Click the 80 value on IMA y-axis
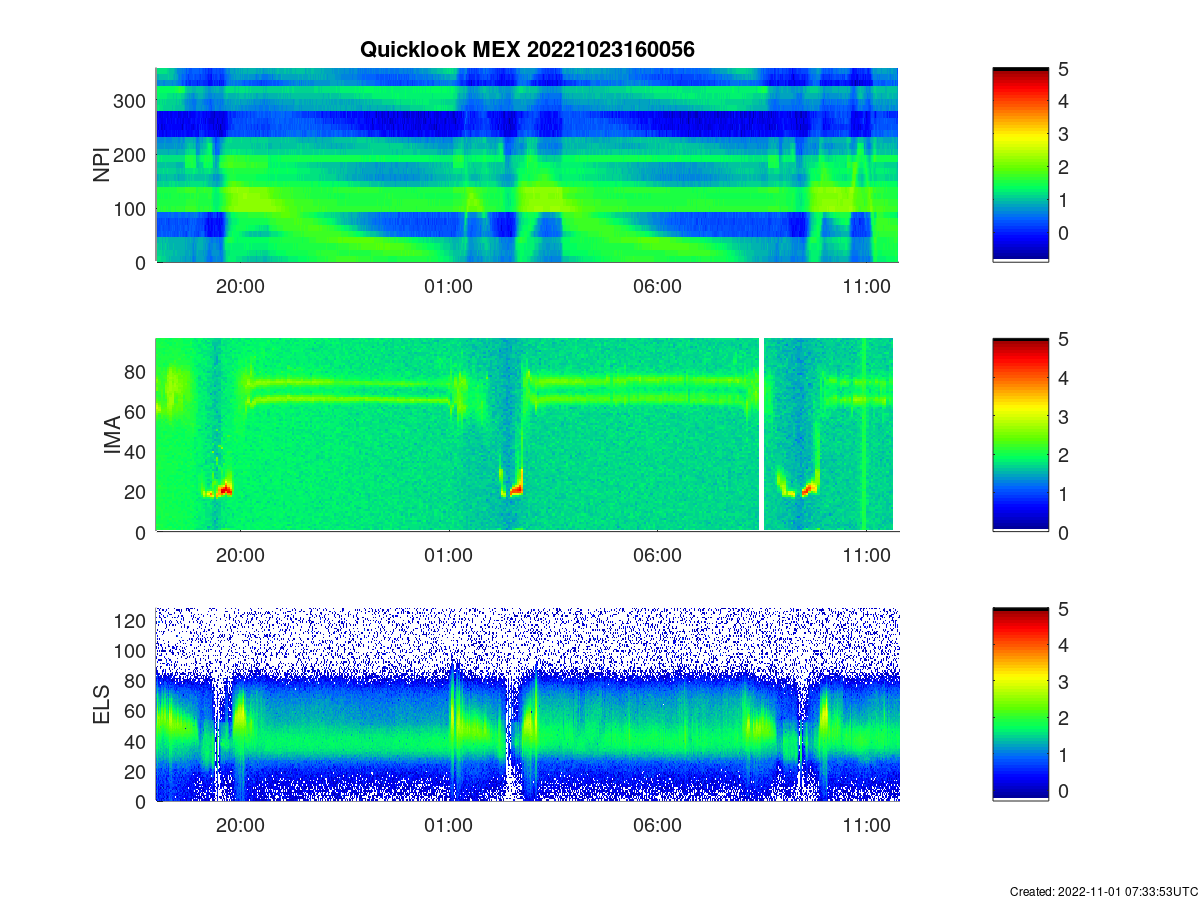 click(137, 372)
